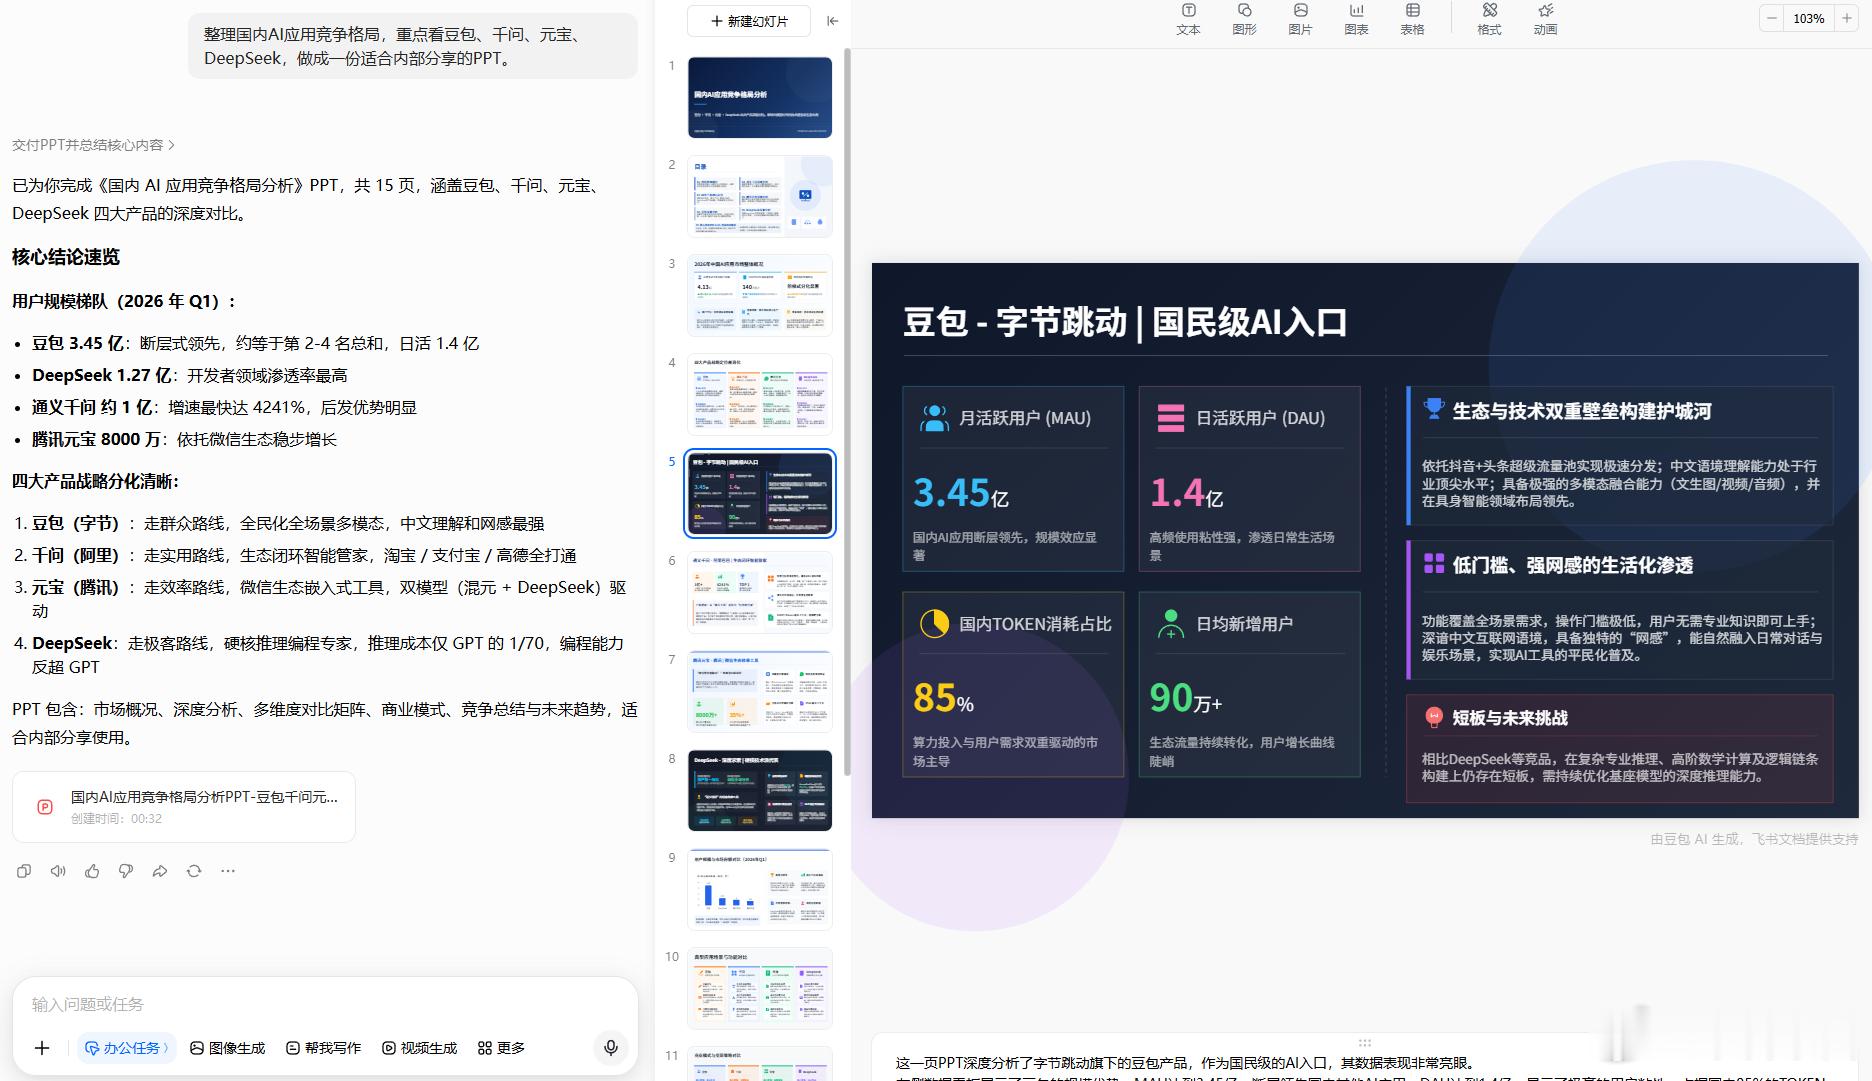Insert a table using 表格 icon
Viewport: 1872px width, 1081px height.
(x=1412, y=19)
